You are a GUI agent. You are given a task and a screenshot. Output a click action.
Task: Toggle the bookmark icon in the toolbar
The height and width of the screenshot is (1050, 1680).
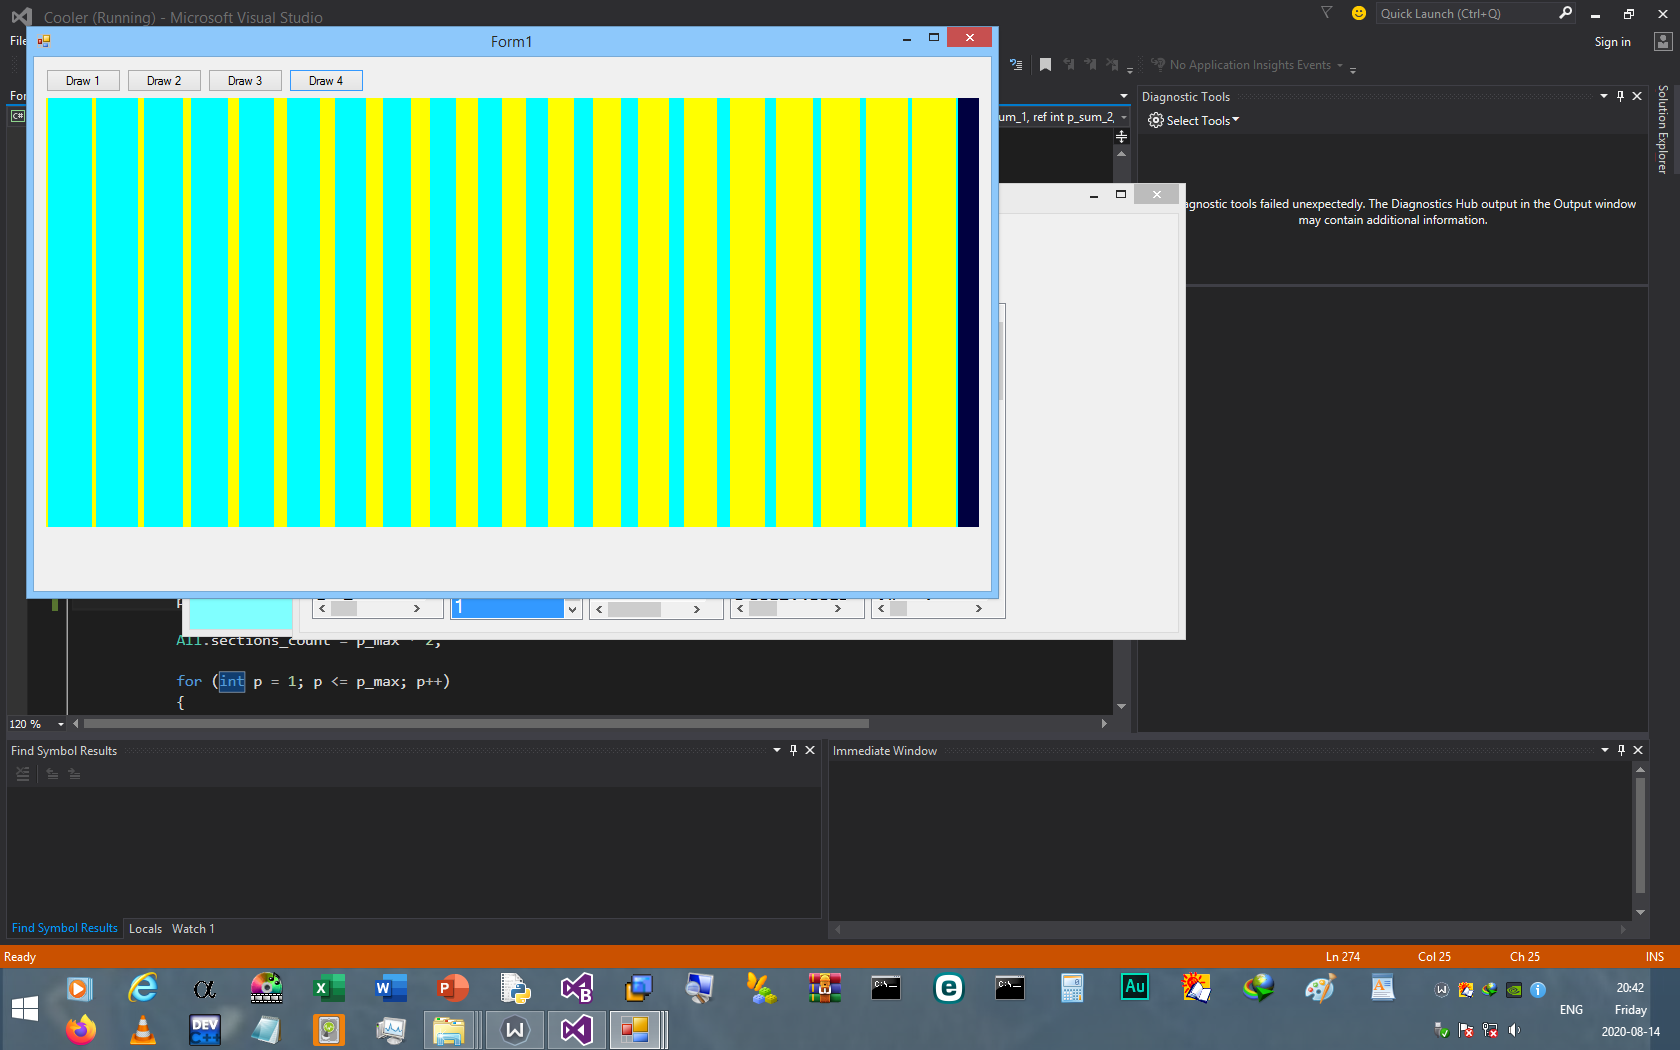pyautogui.click(x=1045, y=65)
